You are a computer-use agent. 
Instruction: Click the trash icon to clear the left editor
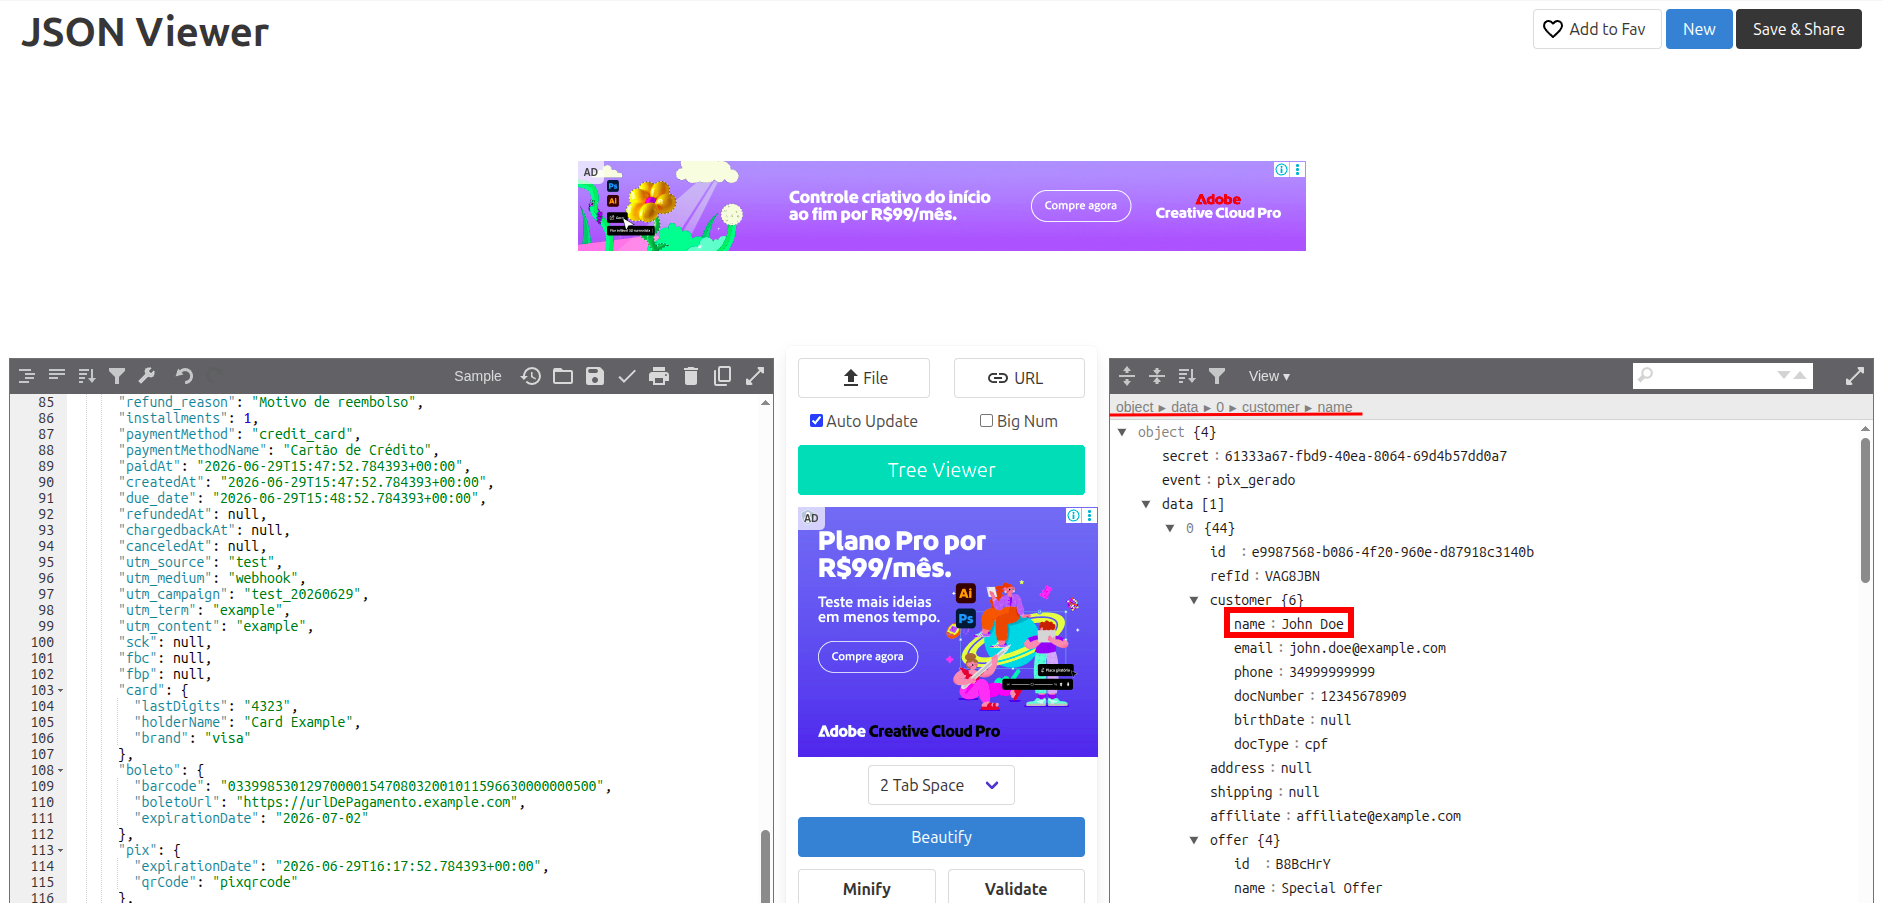(x=691, y=376)
